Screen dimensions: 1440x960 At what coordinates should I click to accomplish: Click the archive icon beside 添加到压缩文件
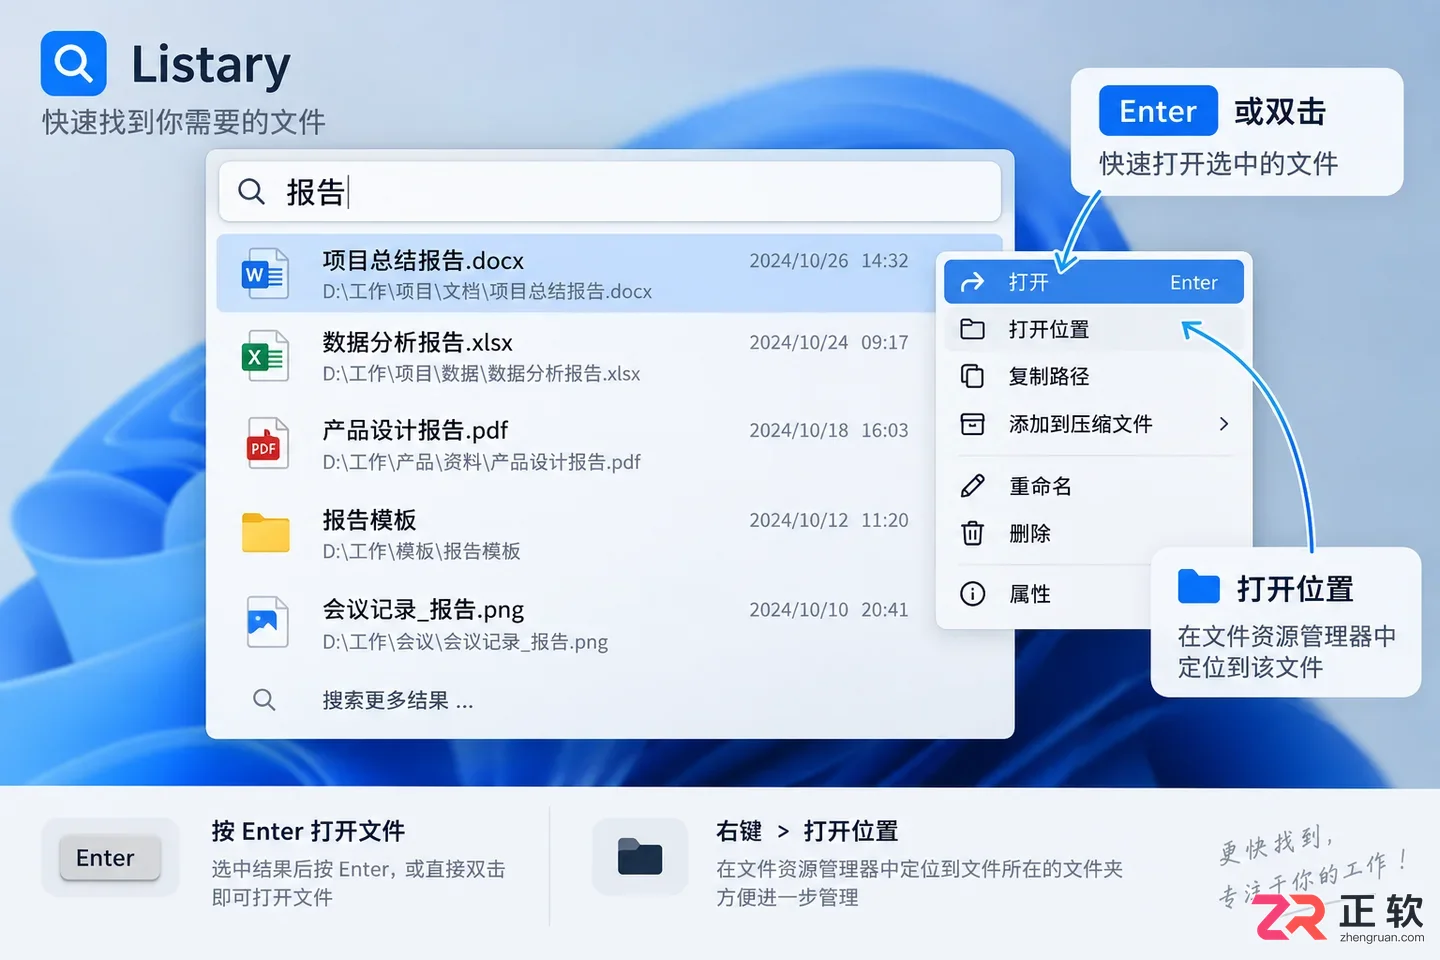(x=972, y=424)
